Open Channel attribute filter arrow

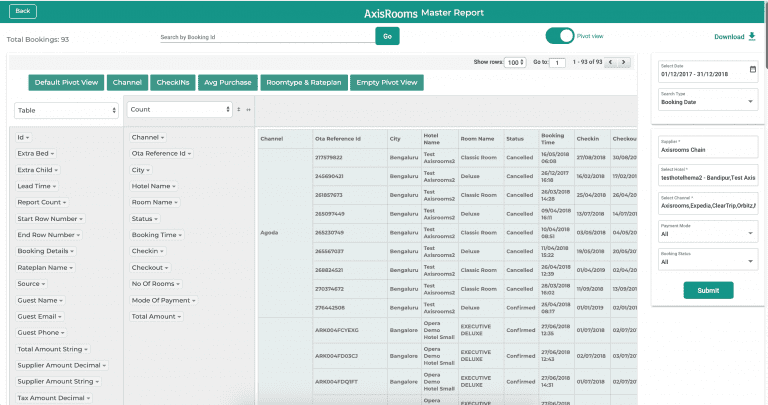[x=162, y=137]
